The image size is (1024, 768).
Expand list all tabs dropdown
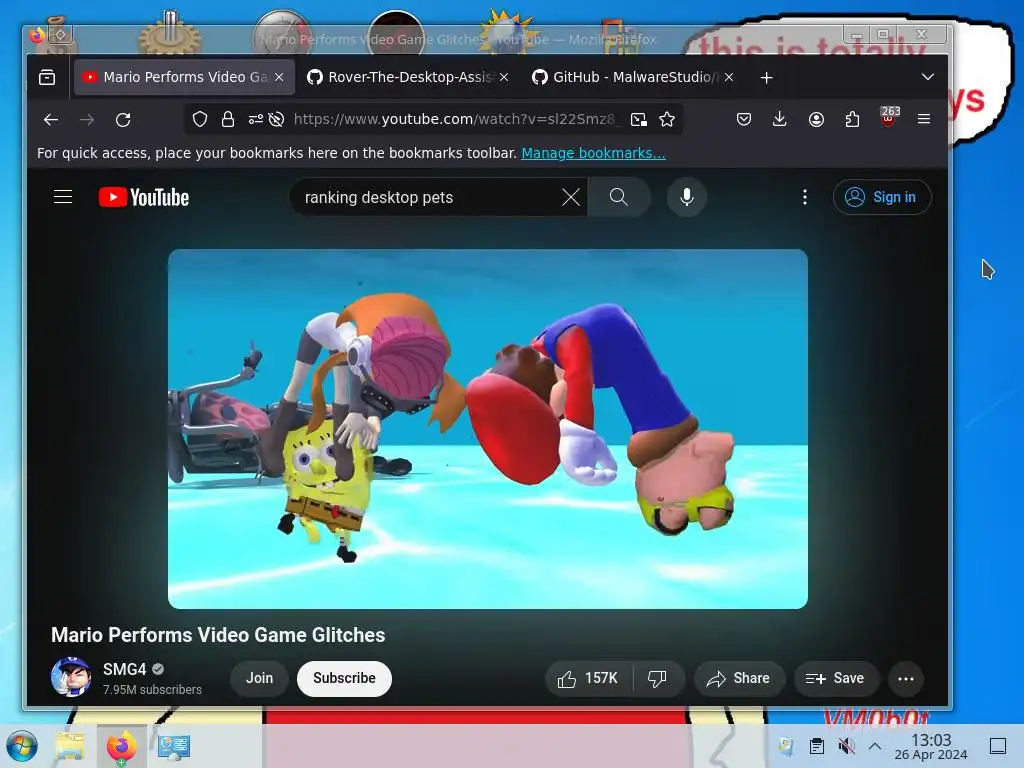point(927,77)
